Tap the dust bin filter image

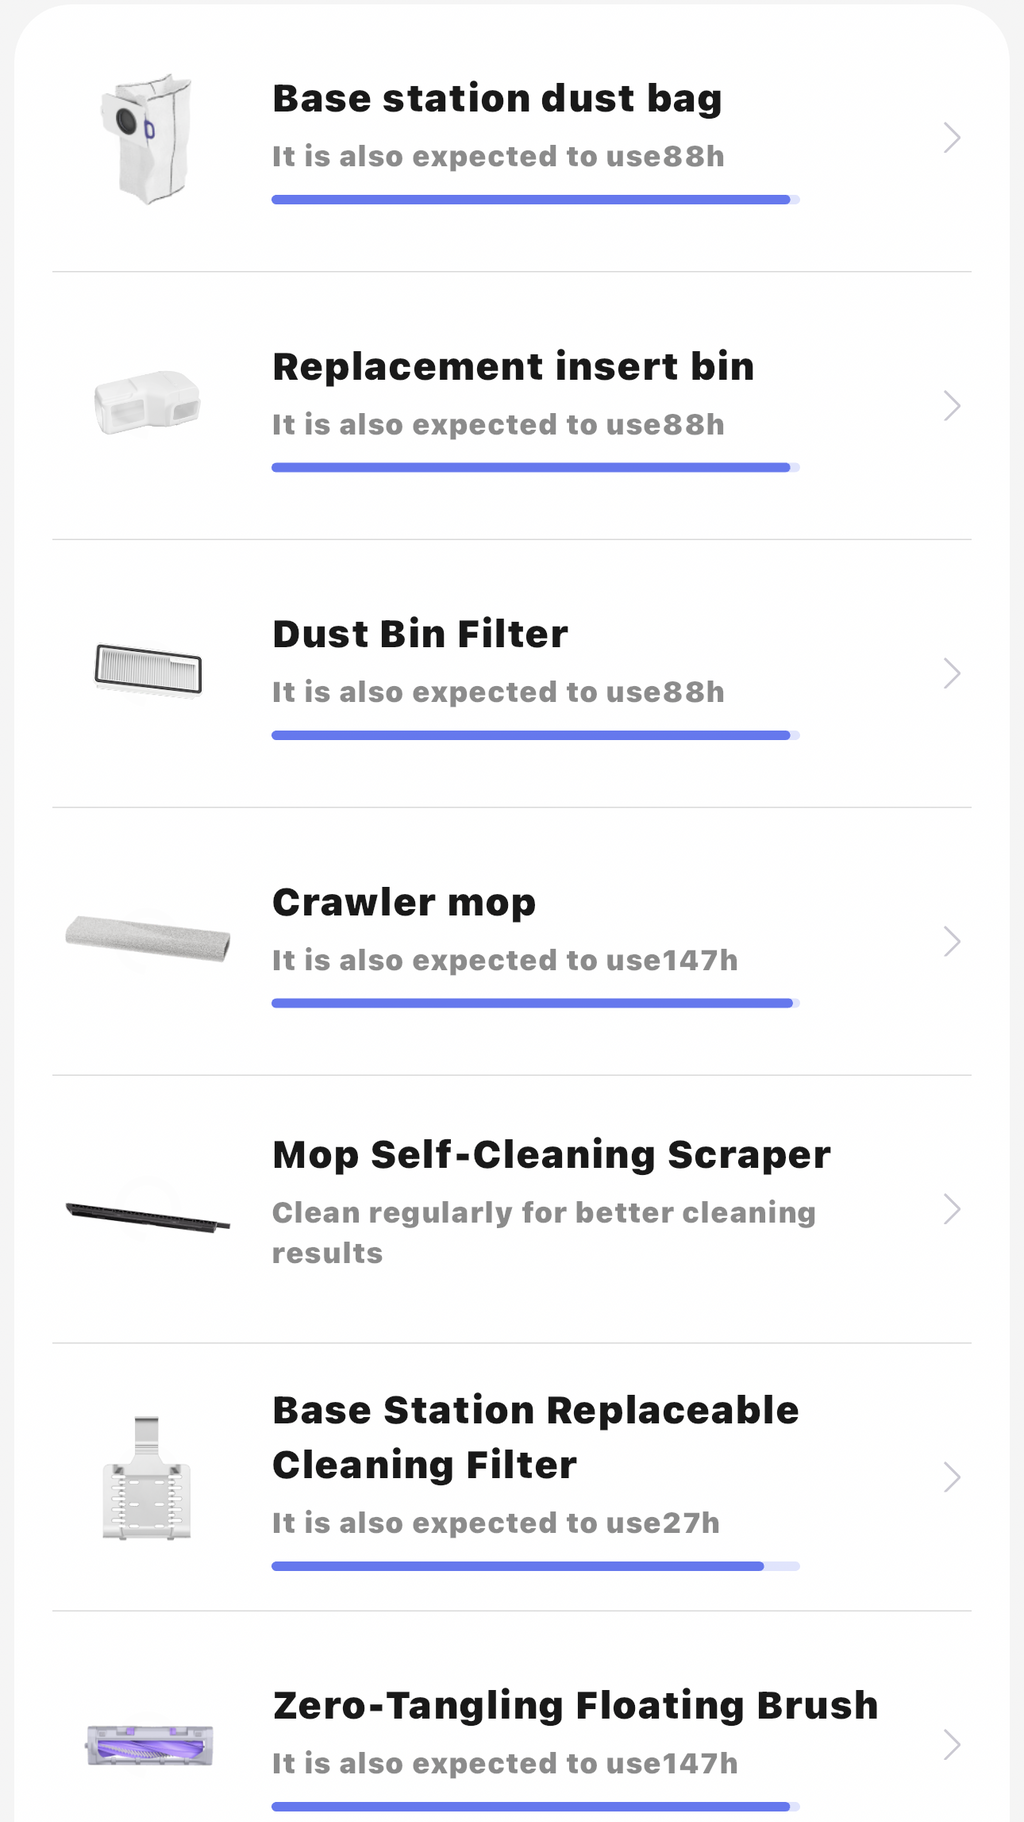tap(148, 669)
